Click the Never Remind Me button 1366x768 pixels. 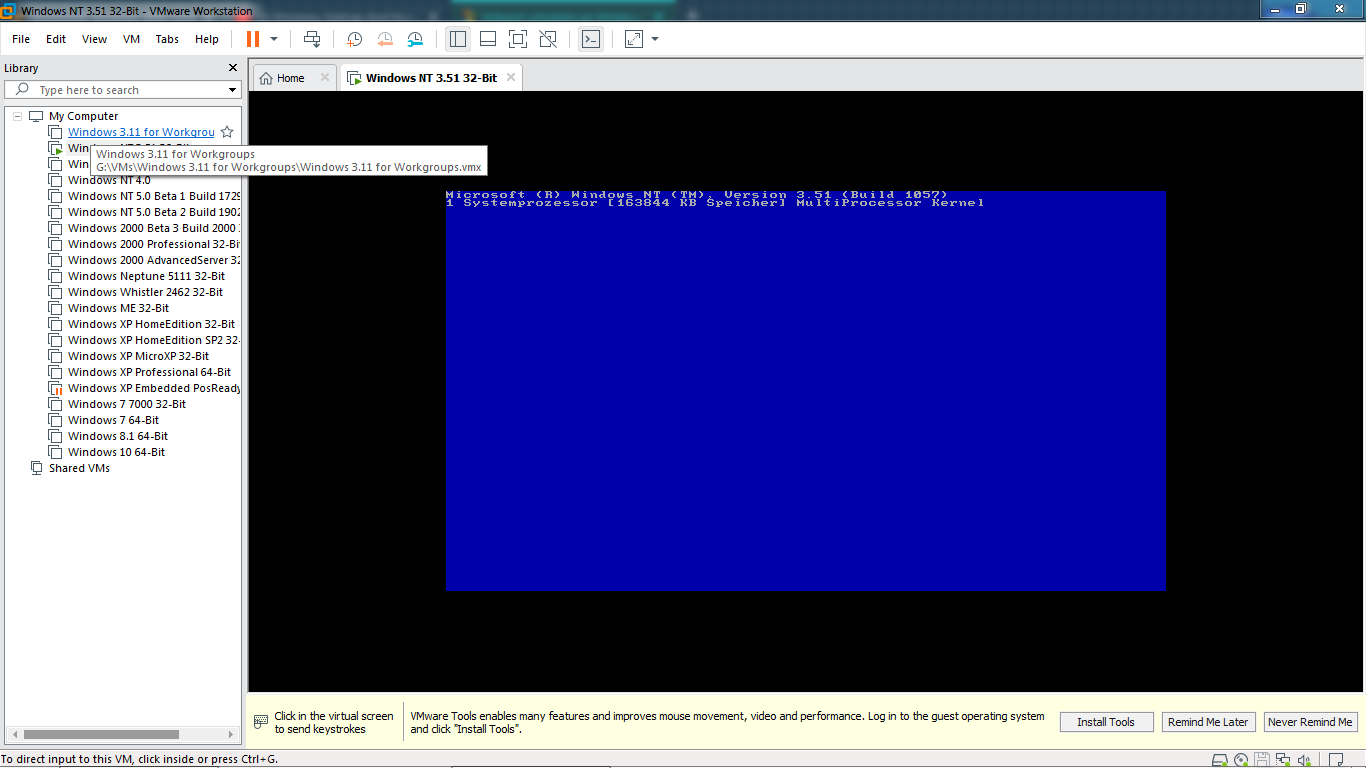coord(1309,722)
